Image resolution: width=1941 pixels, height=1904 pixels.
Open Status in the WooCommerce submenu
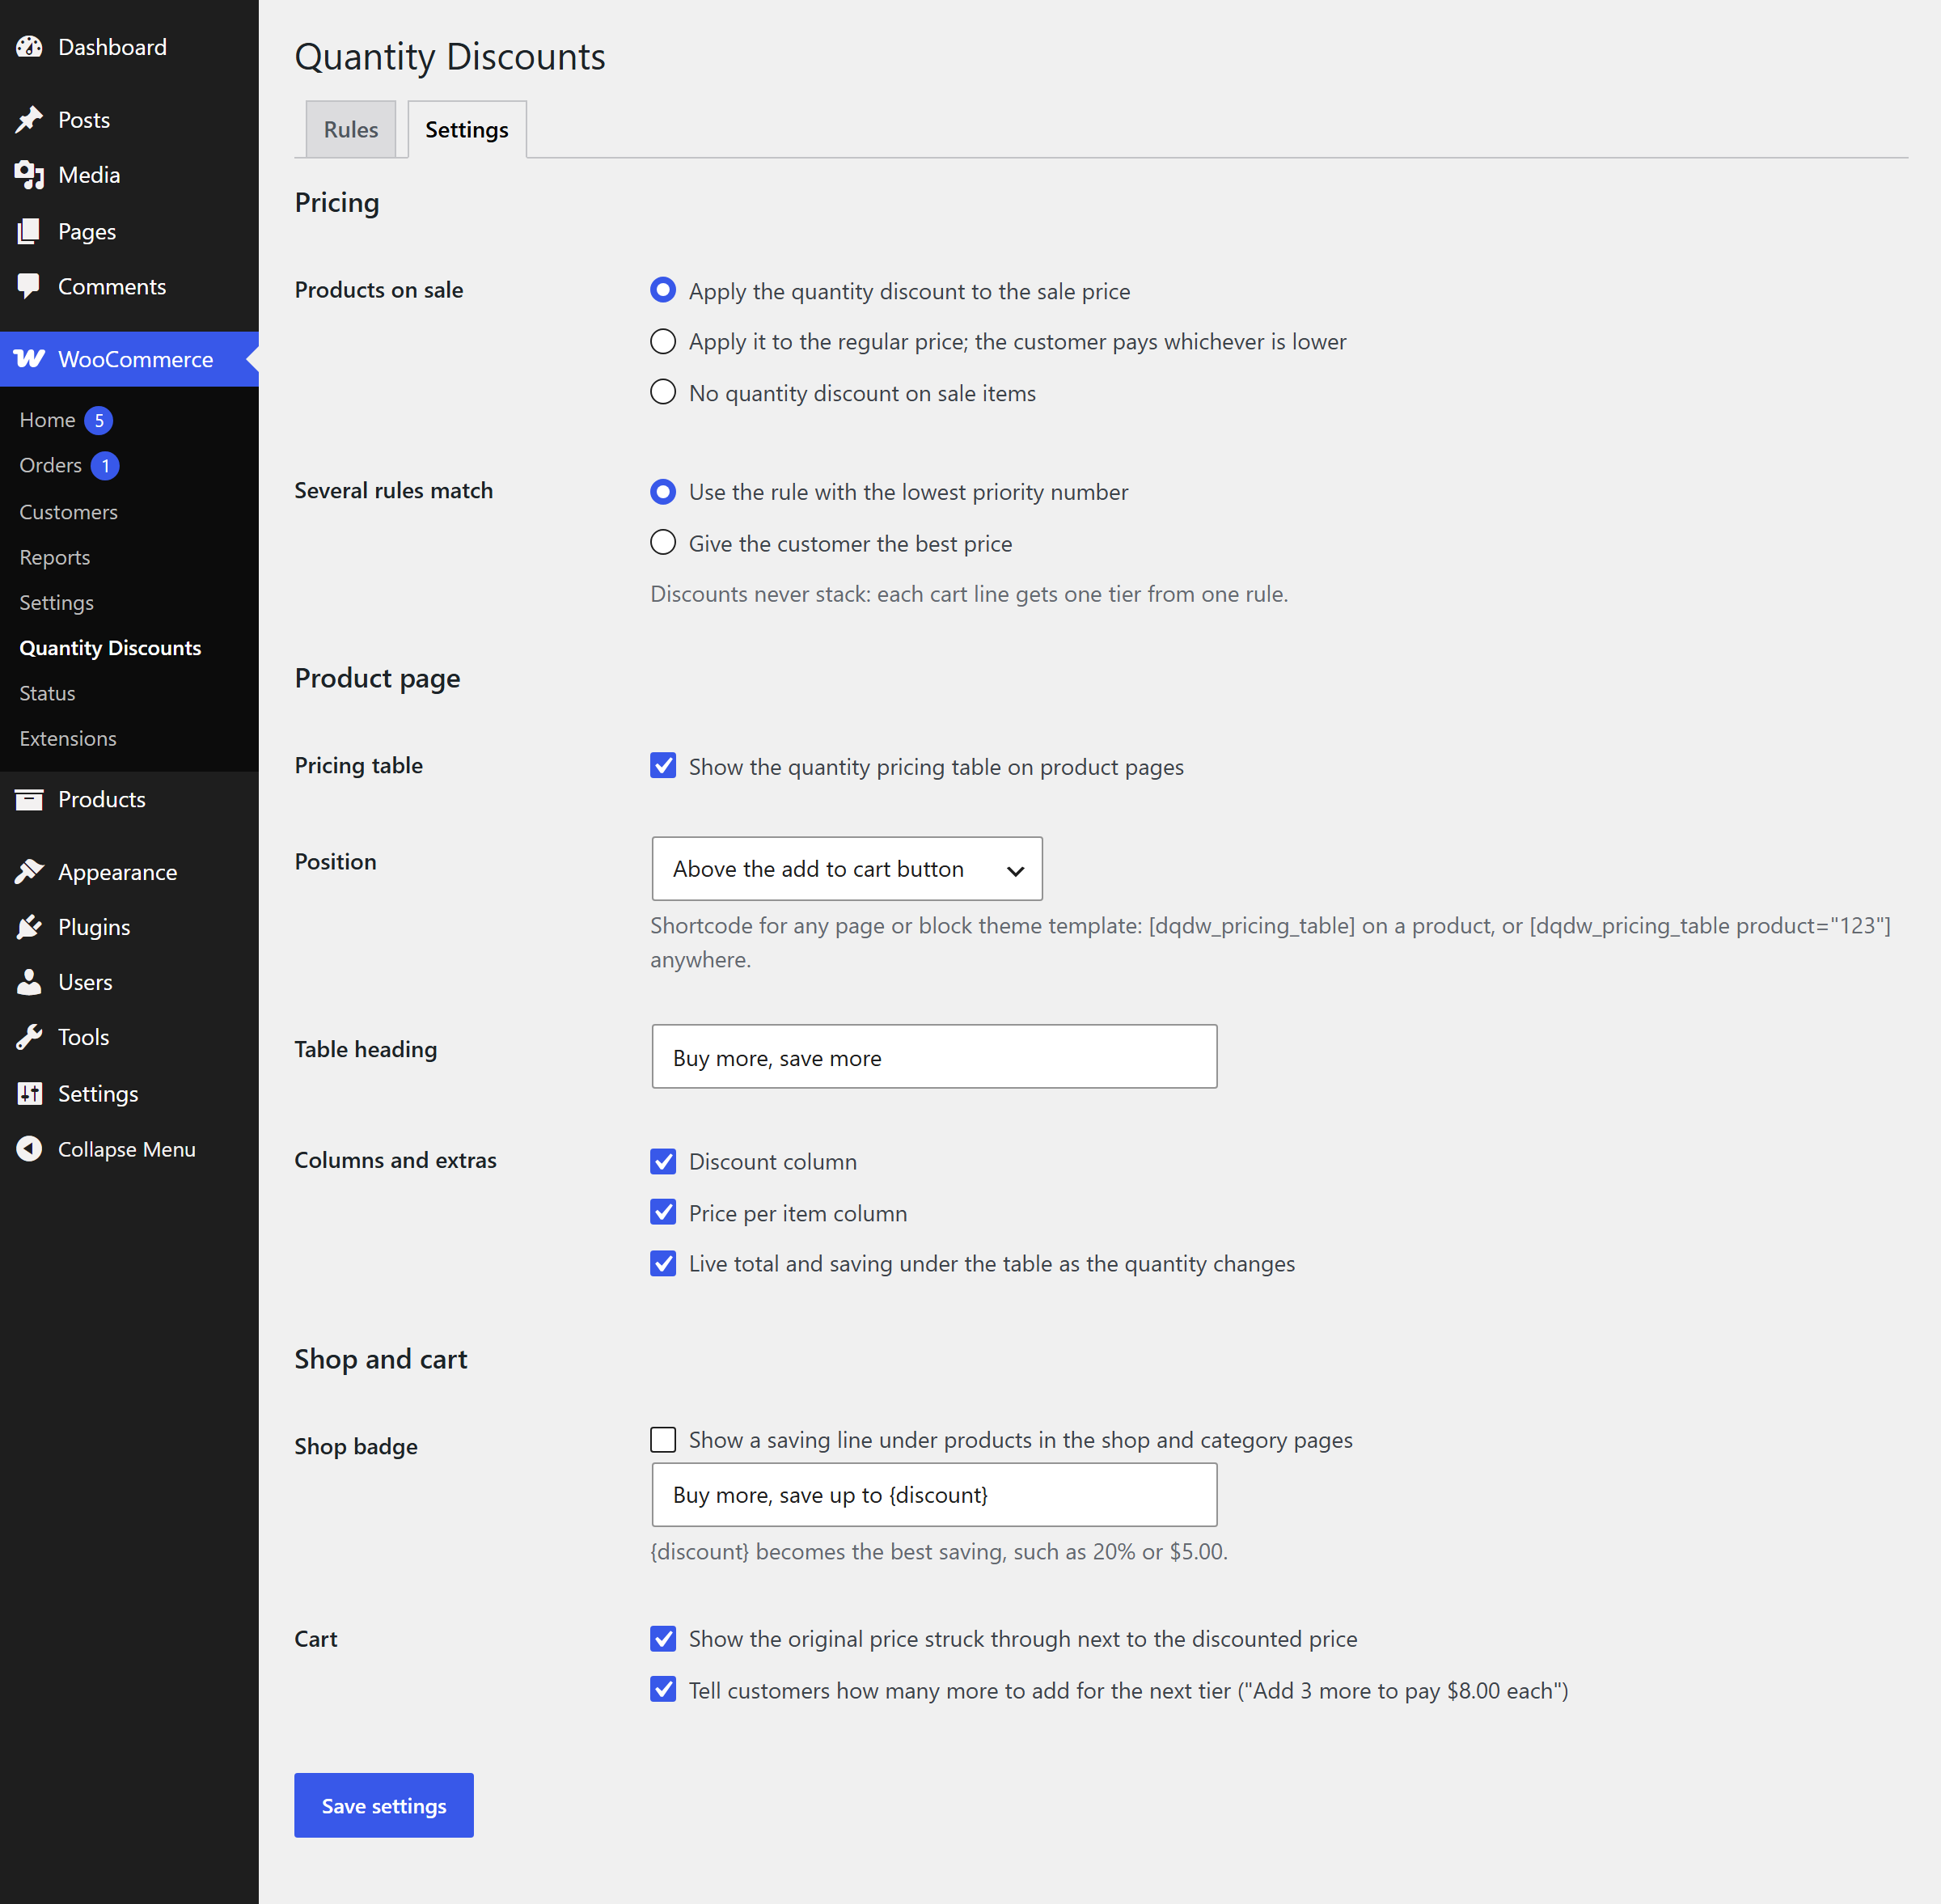47,693
